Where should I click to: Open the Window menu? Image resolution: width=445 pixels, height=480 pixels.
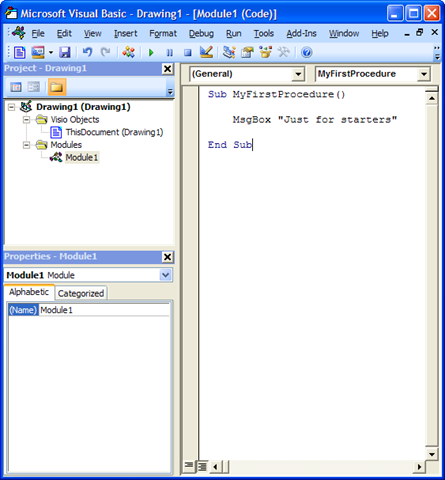[344, 34]
